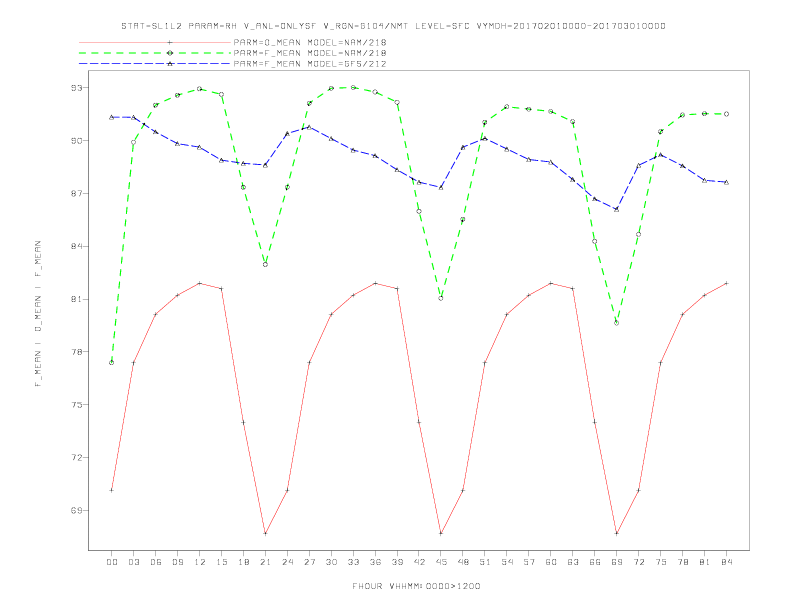Click x-axis tick label 27
The height and width of the screenshot is (612, 792).
[309, 562]
